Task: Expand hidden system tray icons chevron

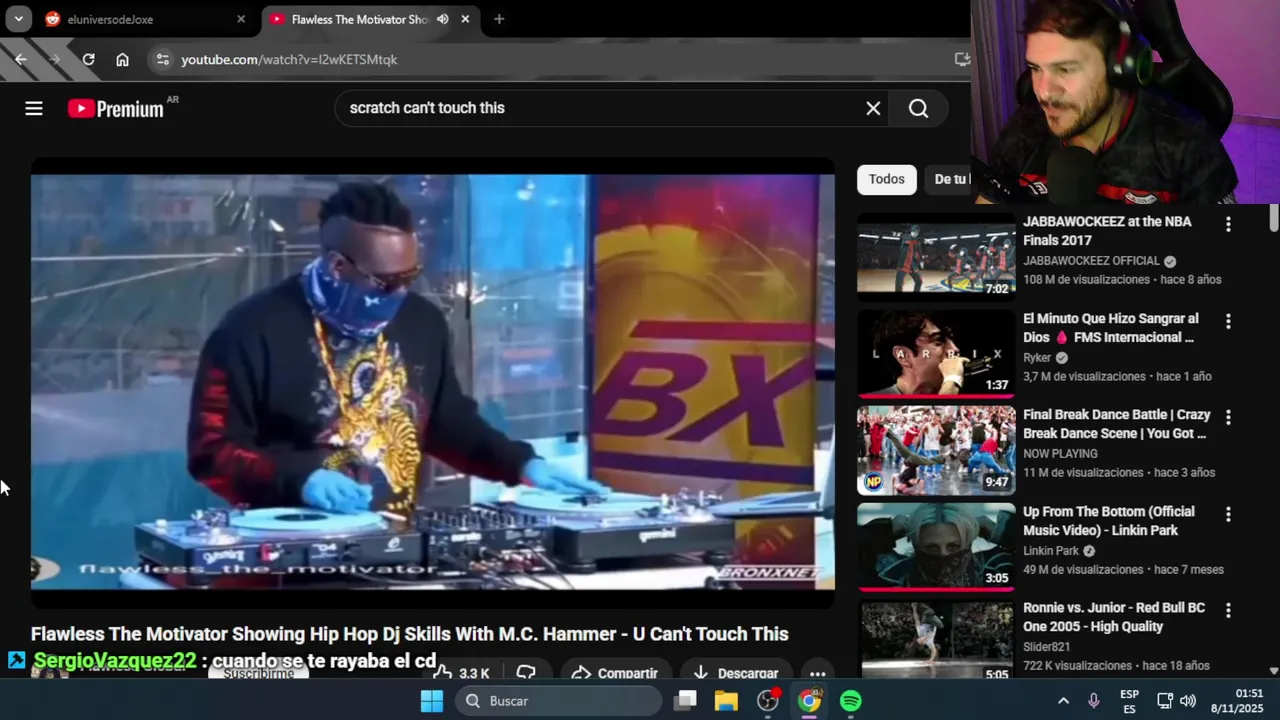Action: pyautogui.click(x=1063, y=701)
